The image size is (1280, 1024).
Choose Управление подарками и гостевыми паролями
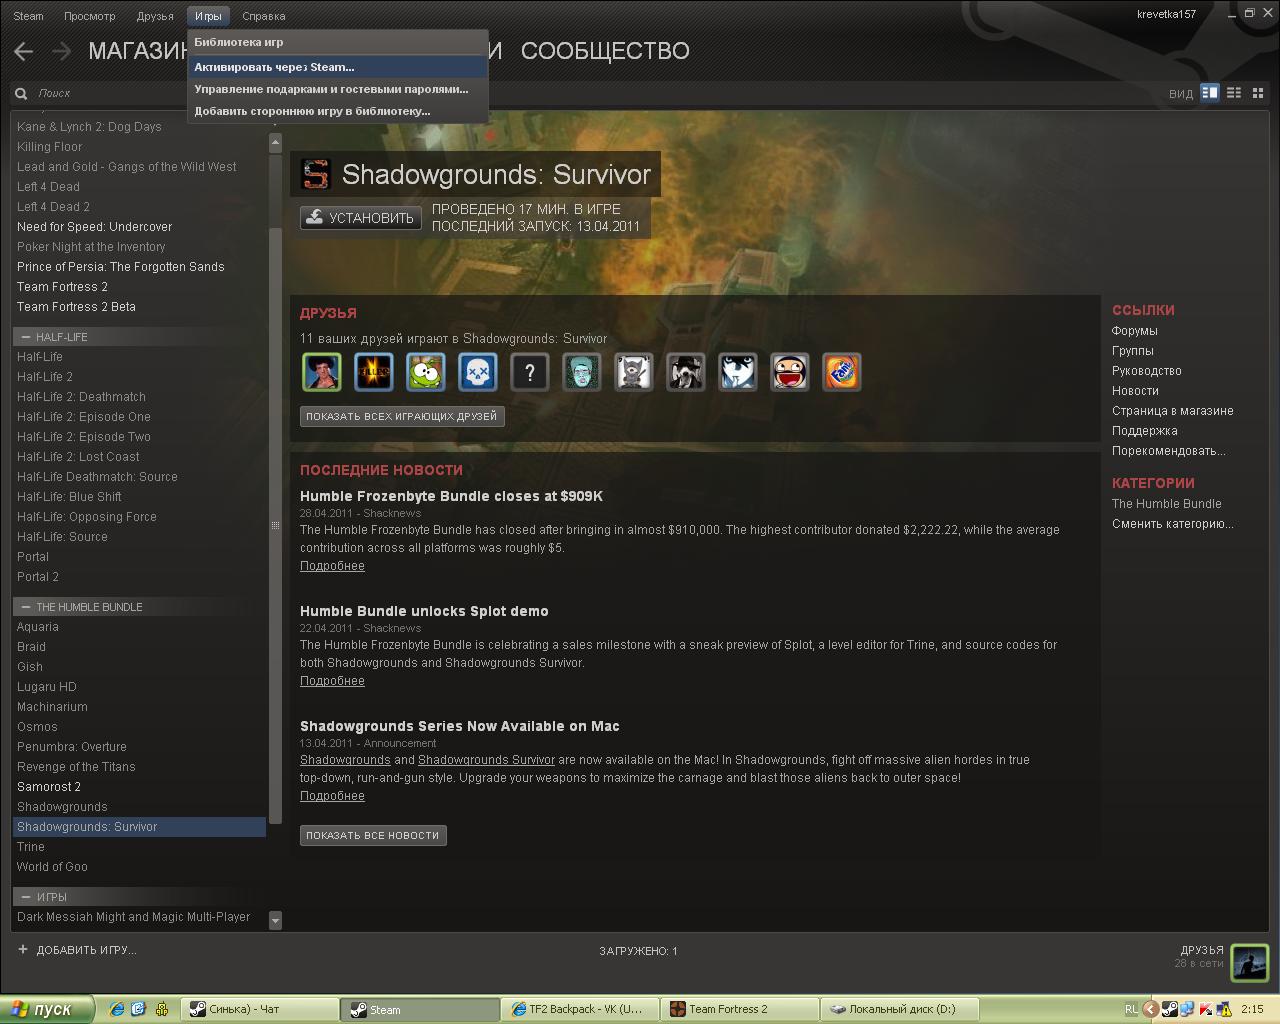[337, 89]
